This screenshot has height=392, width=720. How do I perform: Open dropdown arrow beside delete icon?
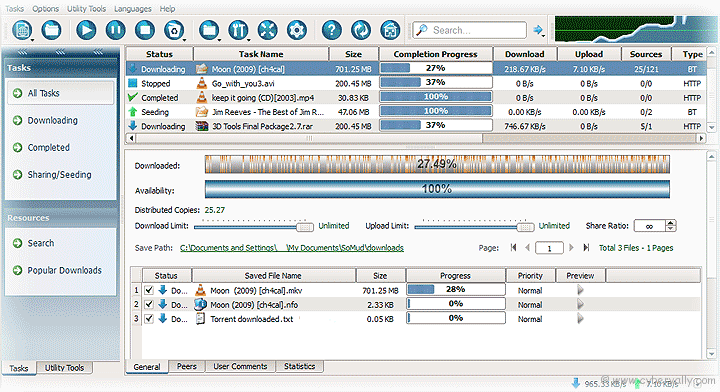tap(185, 40)
